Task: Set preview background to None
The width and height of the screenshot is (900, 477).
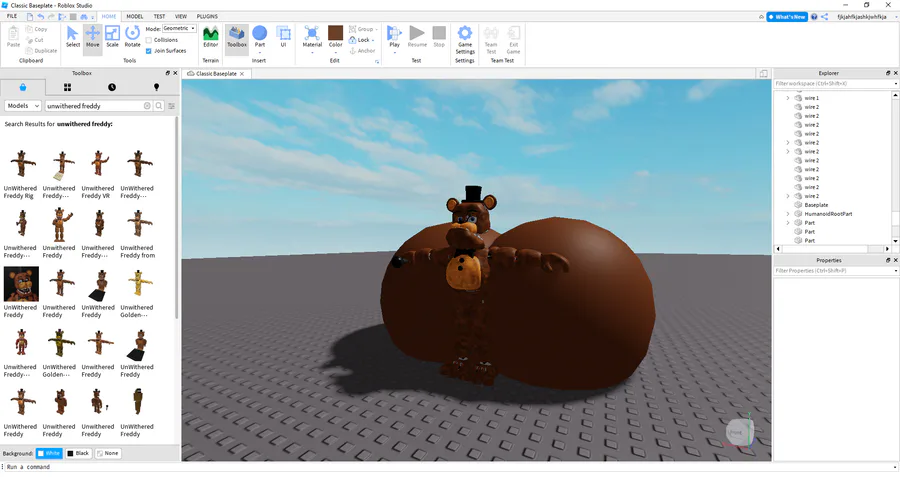Action: [x=108, y=453]
